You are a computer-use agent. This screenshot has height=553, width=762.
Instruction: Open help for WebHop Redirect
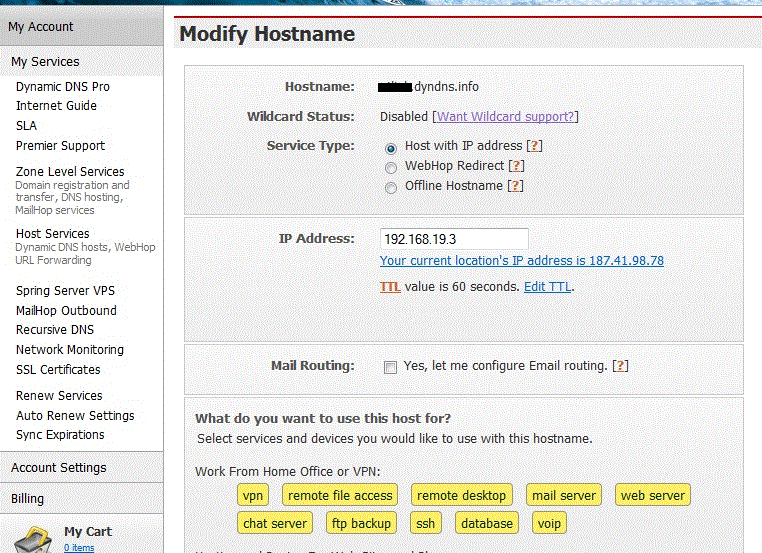pyautogui.click(x=517, y=166)
